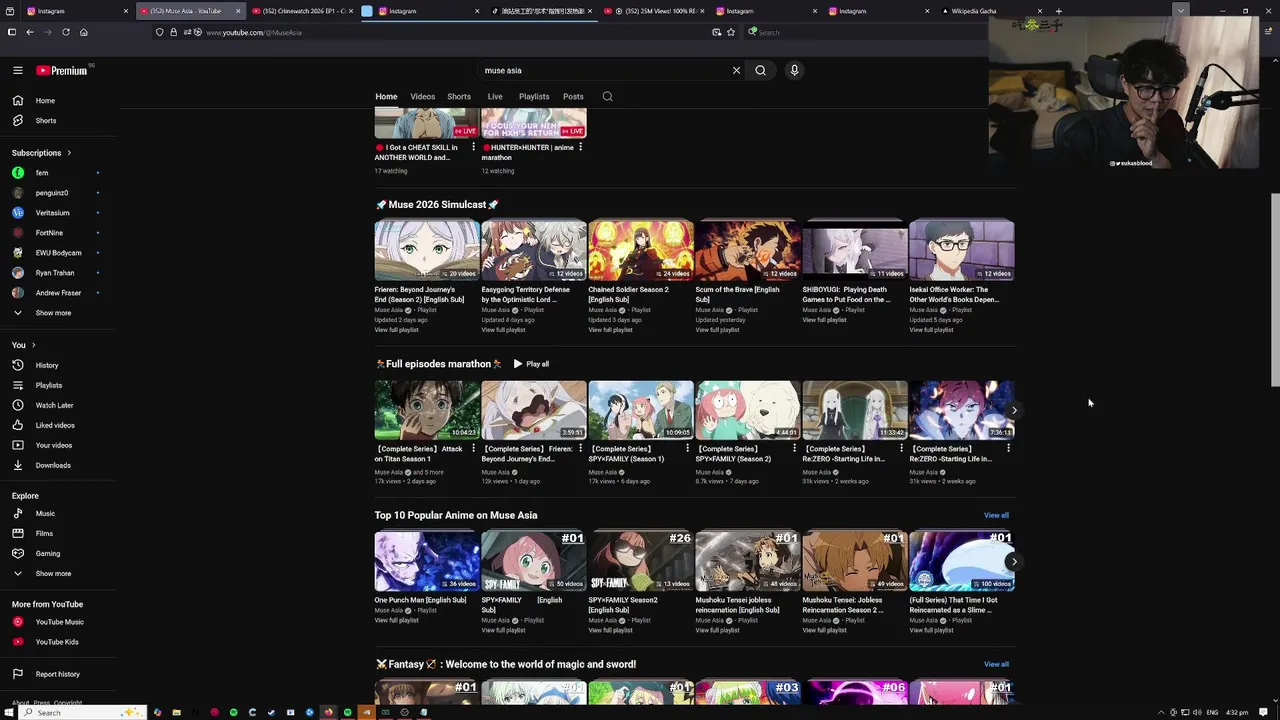
Task: Click the search magnifier button
Action: (761, 70)
